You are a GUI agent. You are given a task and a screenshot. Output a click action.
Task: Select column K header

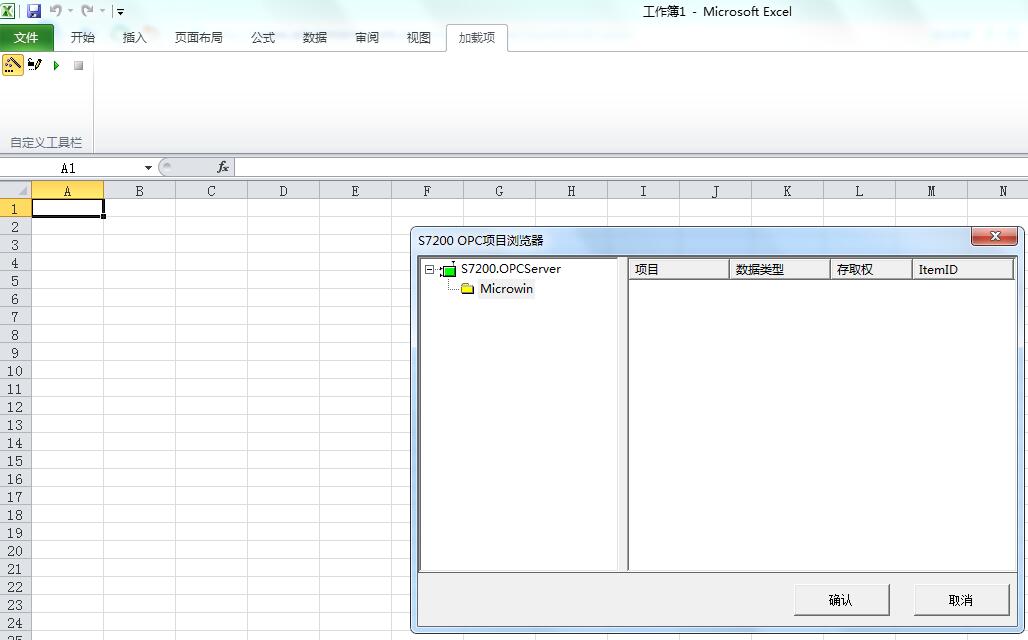[787, 191]
